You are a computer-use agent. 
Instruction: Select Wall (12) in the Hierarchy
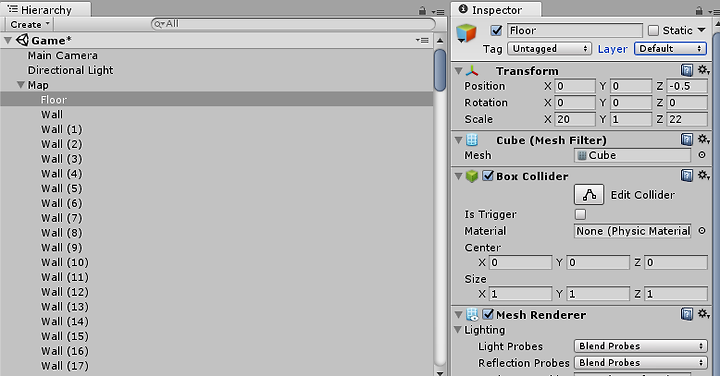pyautogui.click(x=65, y=292)
